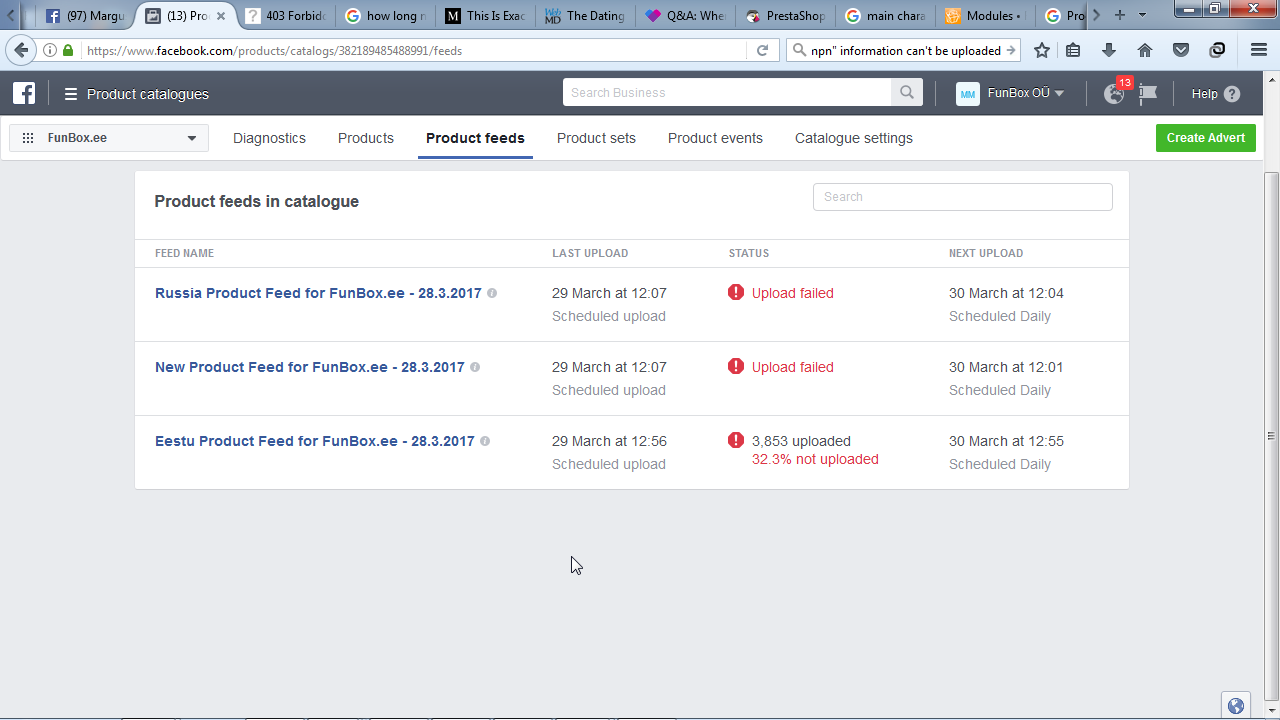The width and height of the screenshot is (1280, 720).
Task: Bookmark this page with the star icon
Action: [1042, 50]
